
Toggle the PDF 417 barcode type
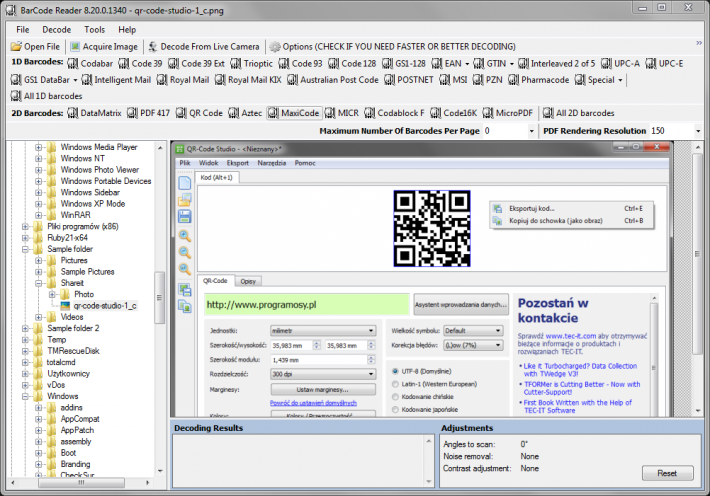coord(149,113)
